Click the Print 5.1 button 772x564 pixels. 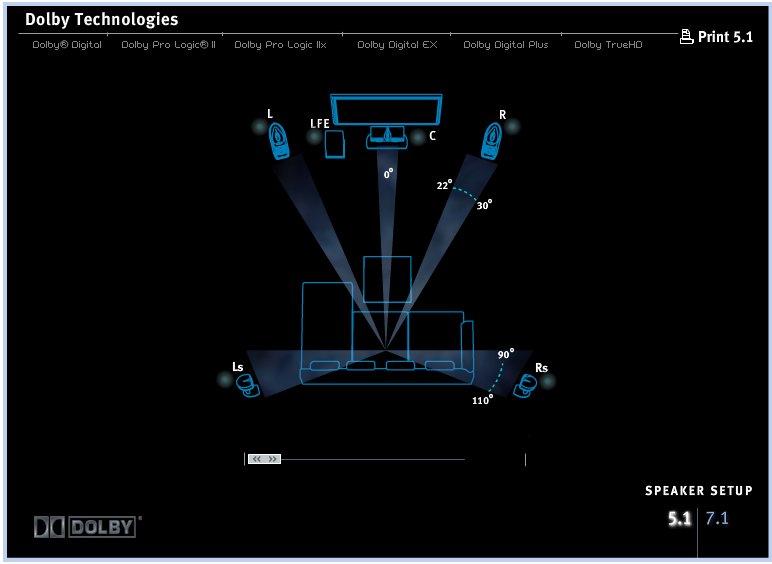tap(716, 37)
